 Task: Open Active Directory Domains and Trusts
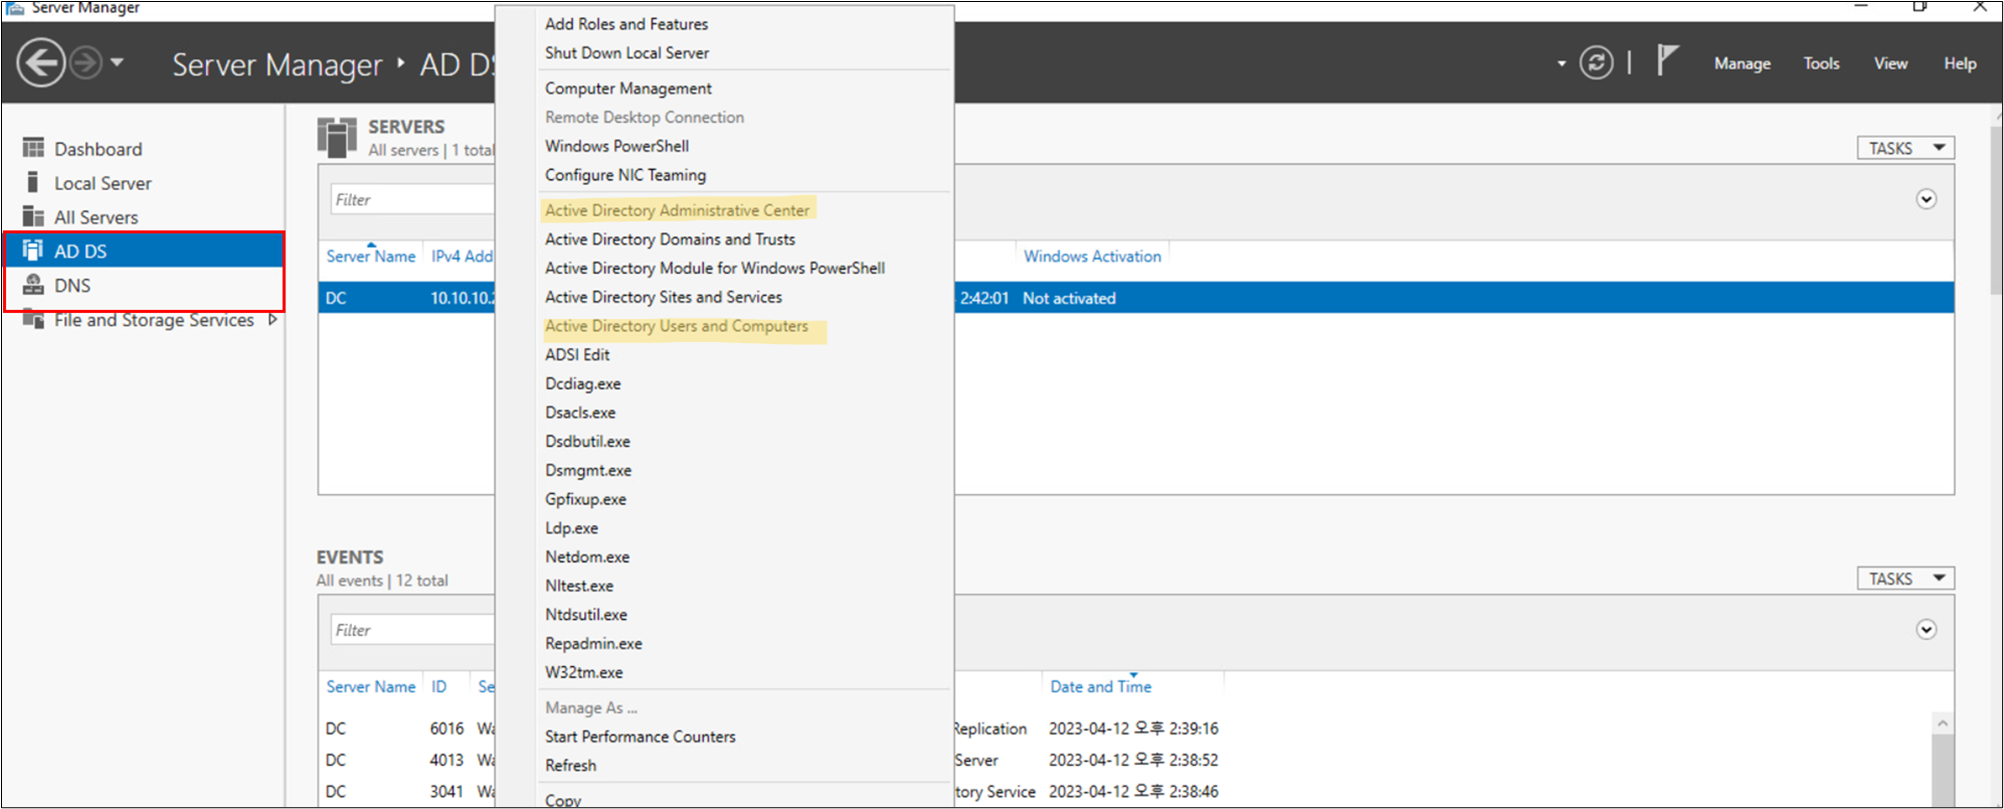[x=670, y=239]
